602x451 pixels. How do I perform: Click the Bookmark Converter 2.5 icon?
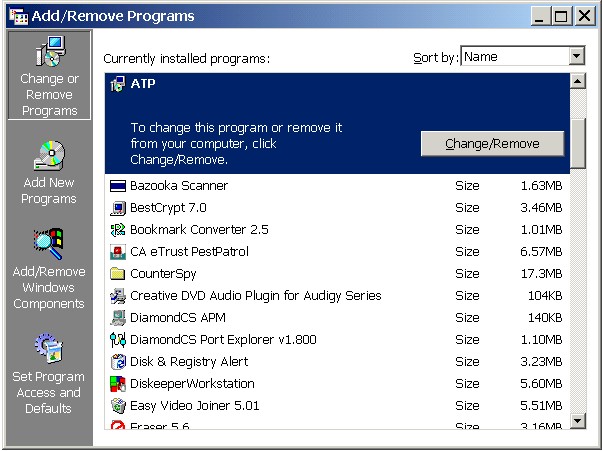(x=117, y=230)
